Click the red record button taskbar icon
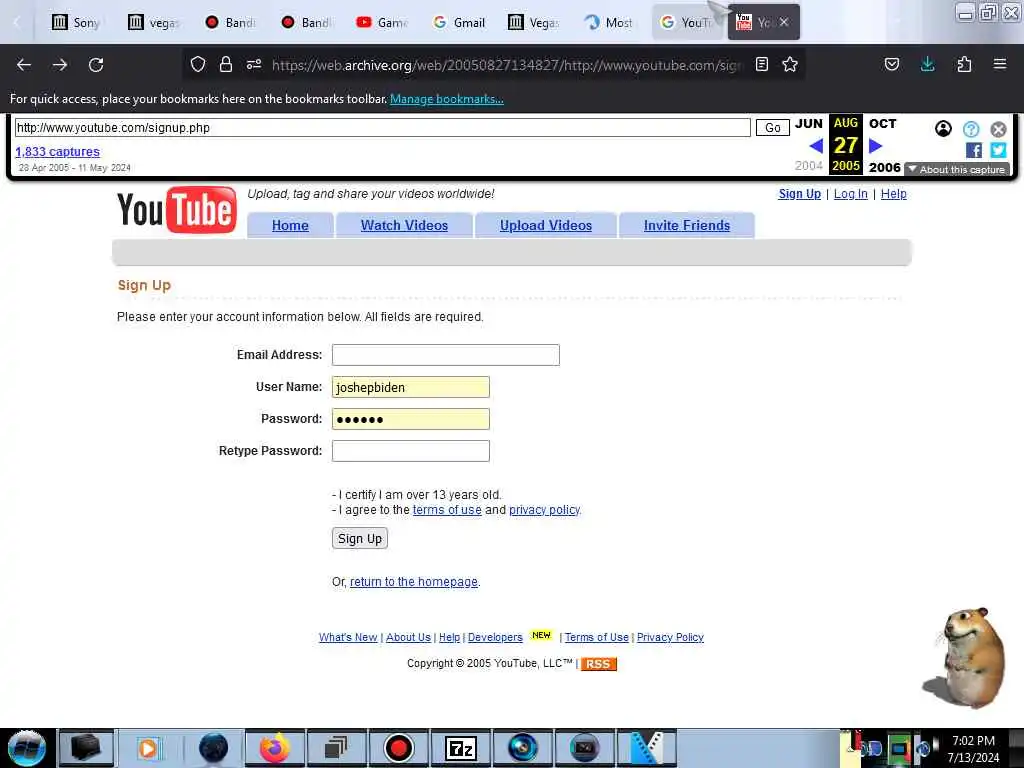Viewport: 1024px width, 768px height. pos(398,748)
